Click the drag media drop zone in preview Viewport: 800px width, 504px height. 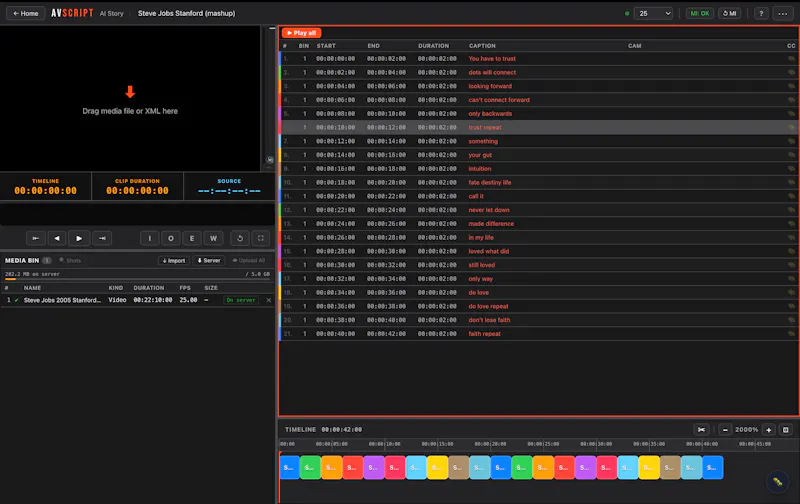coord(130,98)
